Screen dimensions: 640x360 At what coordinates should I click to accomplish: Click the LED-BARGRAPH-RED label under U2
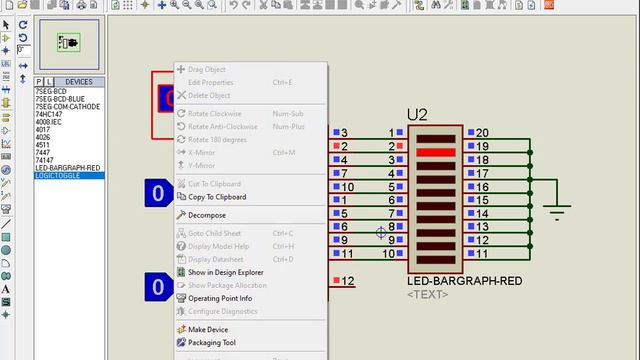pyautogui.click(x=464, y=281)
